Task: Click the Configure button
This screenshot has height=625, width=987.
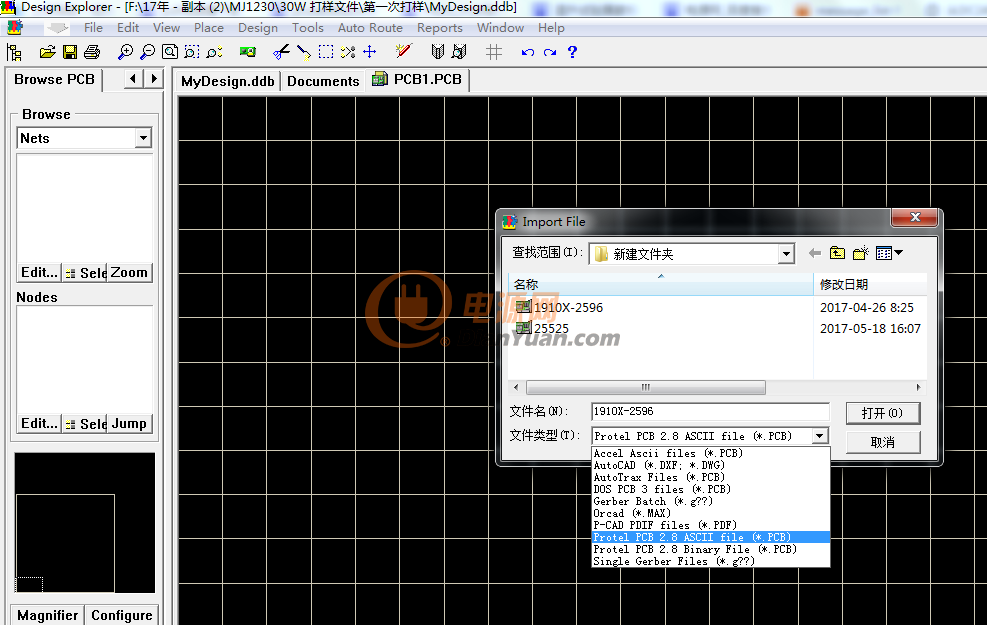Action: pyautogui.click(x=121, y=615)
